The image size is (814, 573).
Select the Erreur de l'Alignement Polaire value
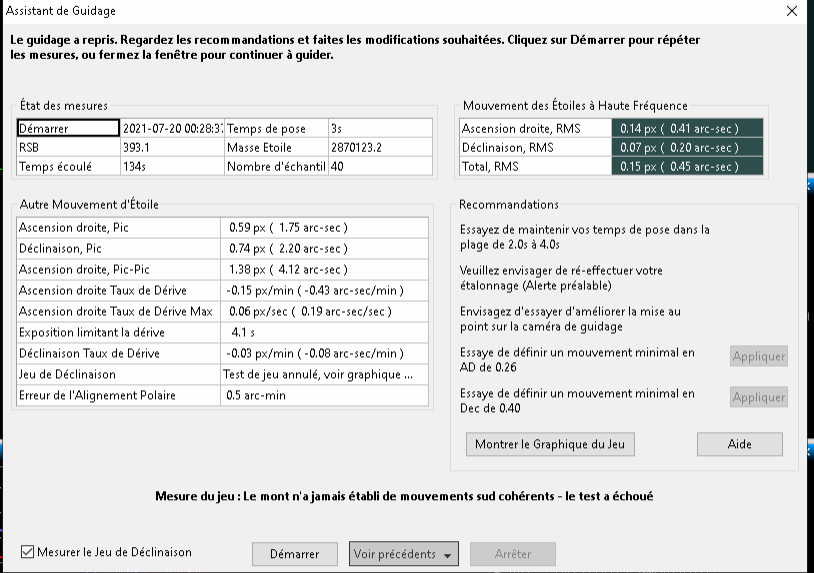[x=317, y=395]
